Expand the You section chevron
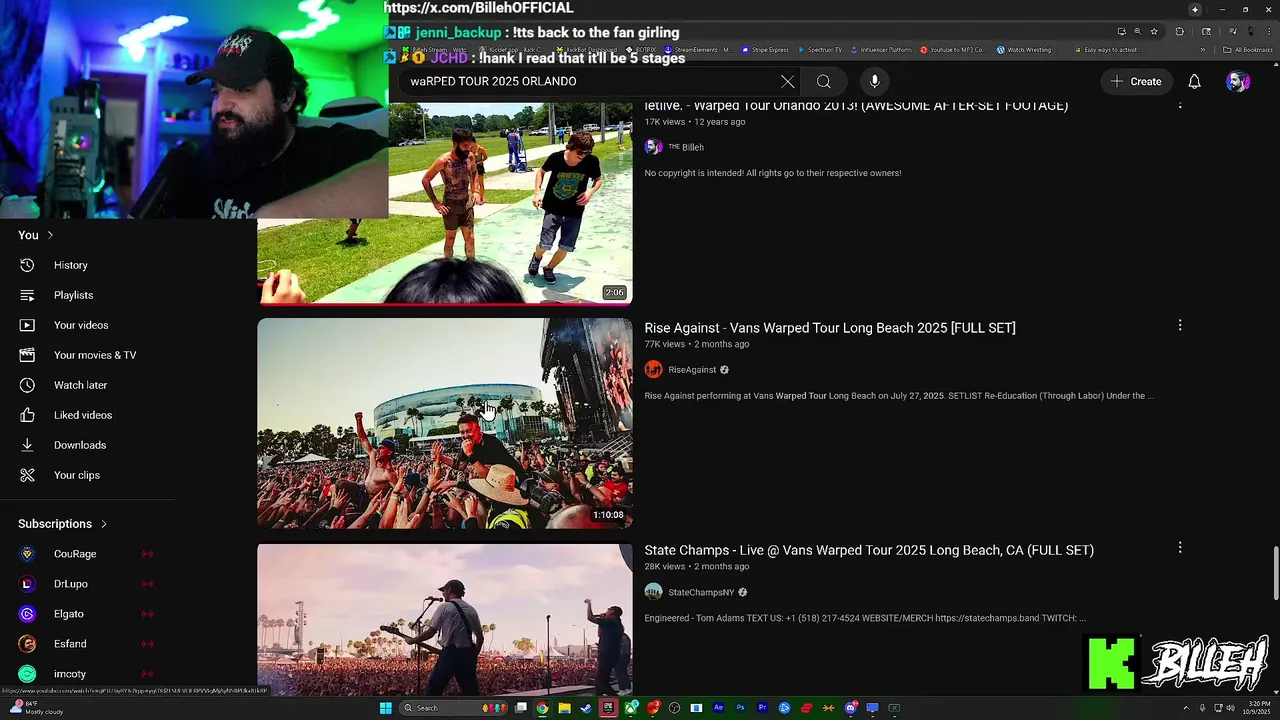This screenshot has height=720, width=1280. click(50, 235)
